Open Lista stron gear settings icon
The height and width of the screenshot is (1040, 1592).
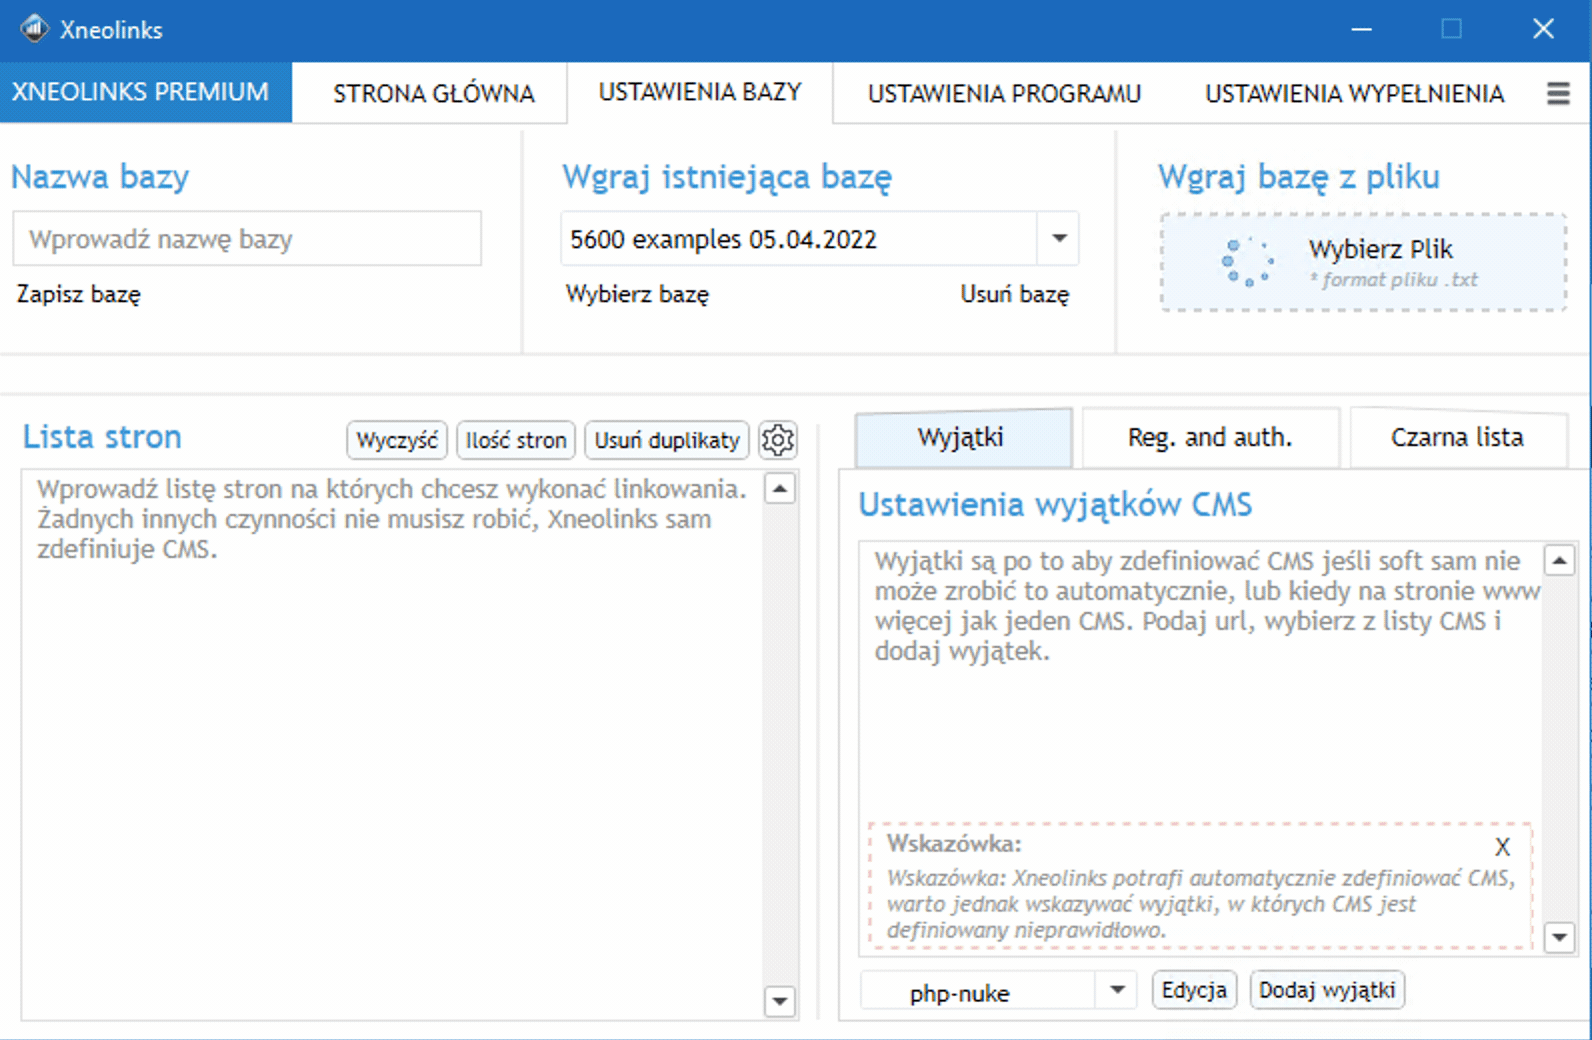[778, 439]
